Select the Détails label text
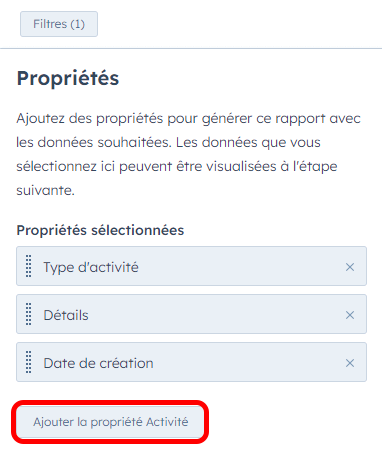 (x=66, y=315)
